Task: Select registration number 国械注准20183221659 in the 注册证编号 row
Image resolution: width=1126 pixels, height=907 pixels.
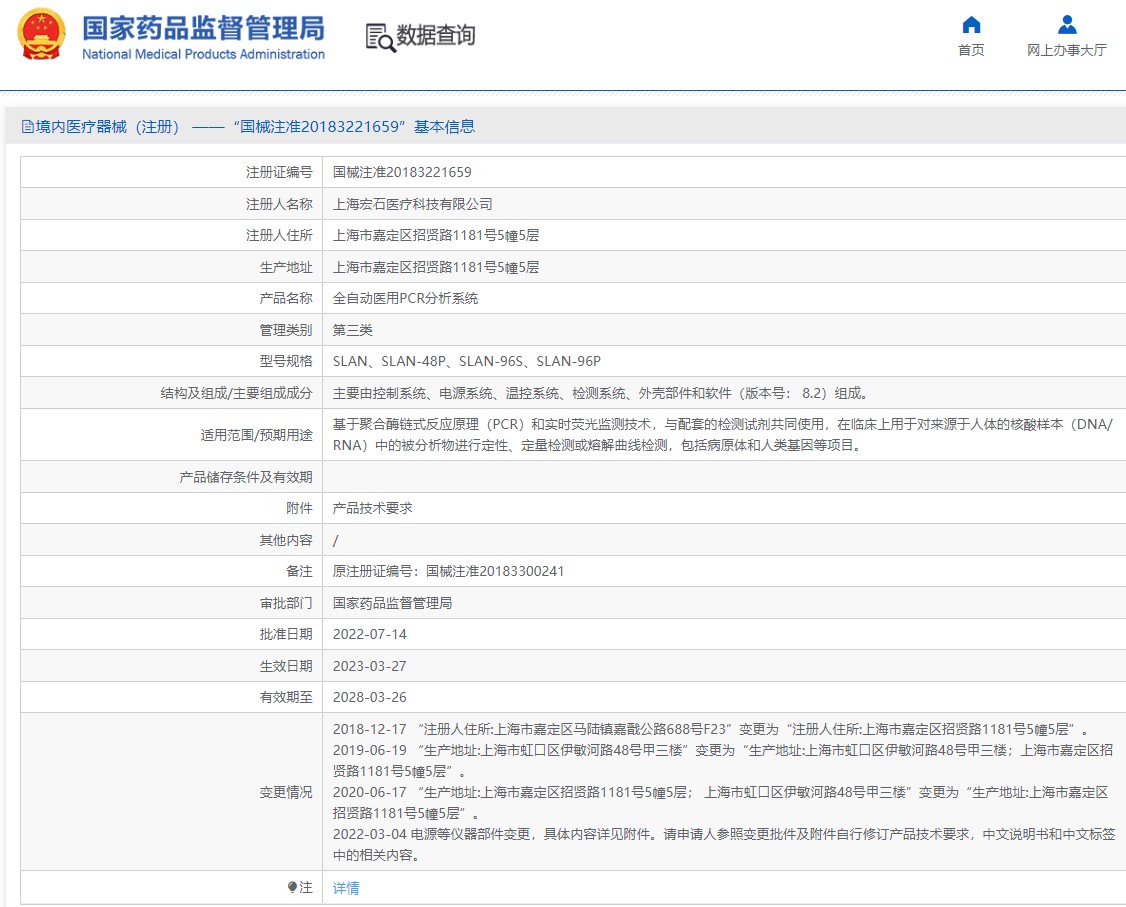Action: 402,172
